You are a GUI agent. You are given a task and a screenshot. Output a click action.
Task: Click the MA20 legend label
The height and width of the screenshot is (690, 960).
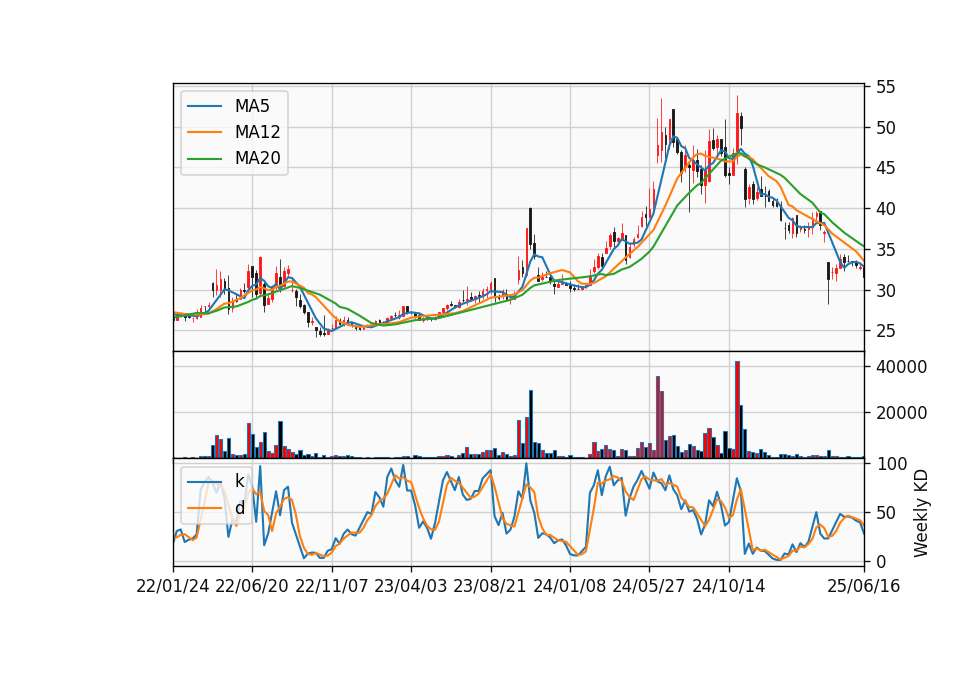point(257,159)
